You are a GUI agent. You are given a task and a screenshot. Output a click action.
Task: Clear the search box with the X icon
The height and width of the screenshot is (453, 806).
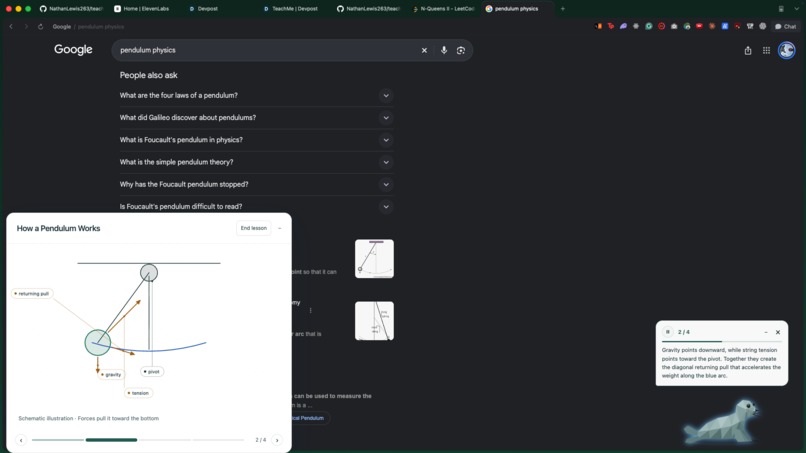424,50
